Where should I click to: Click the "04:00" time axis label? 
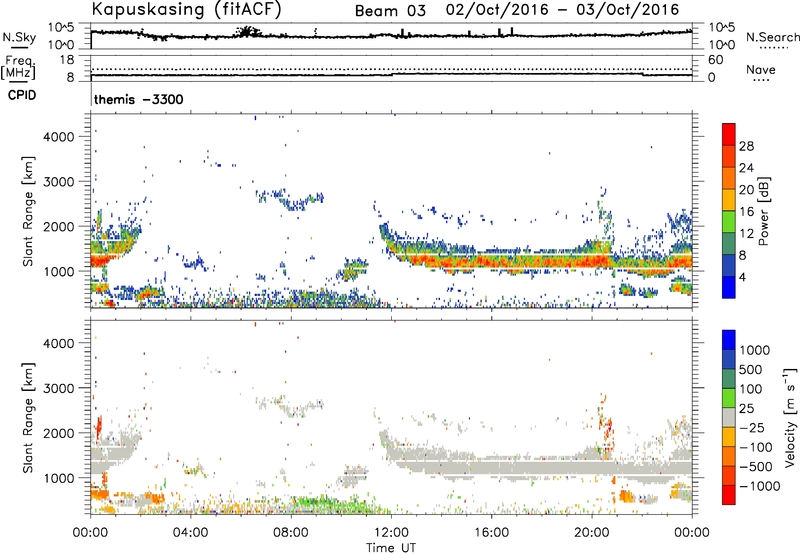click(191, 533)
